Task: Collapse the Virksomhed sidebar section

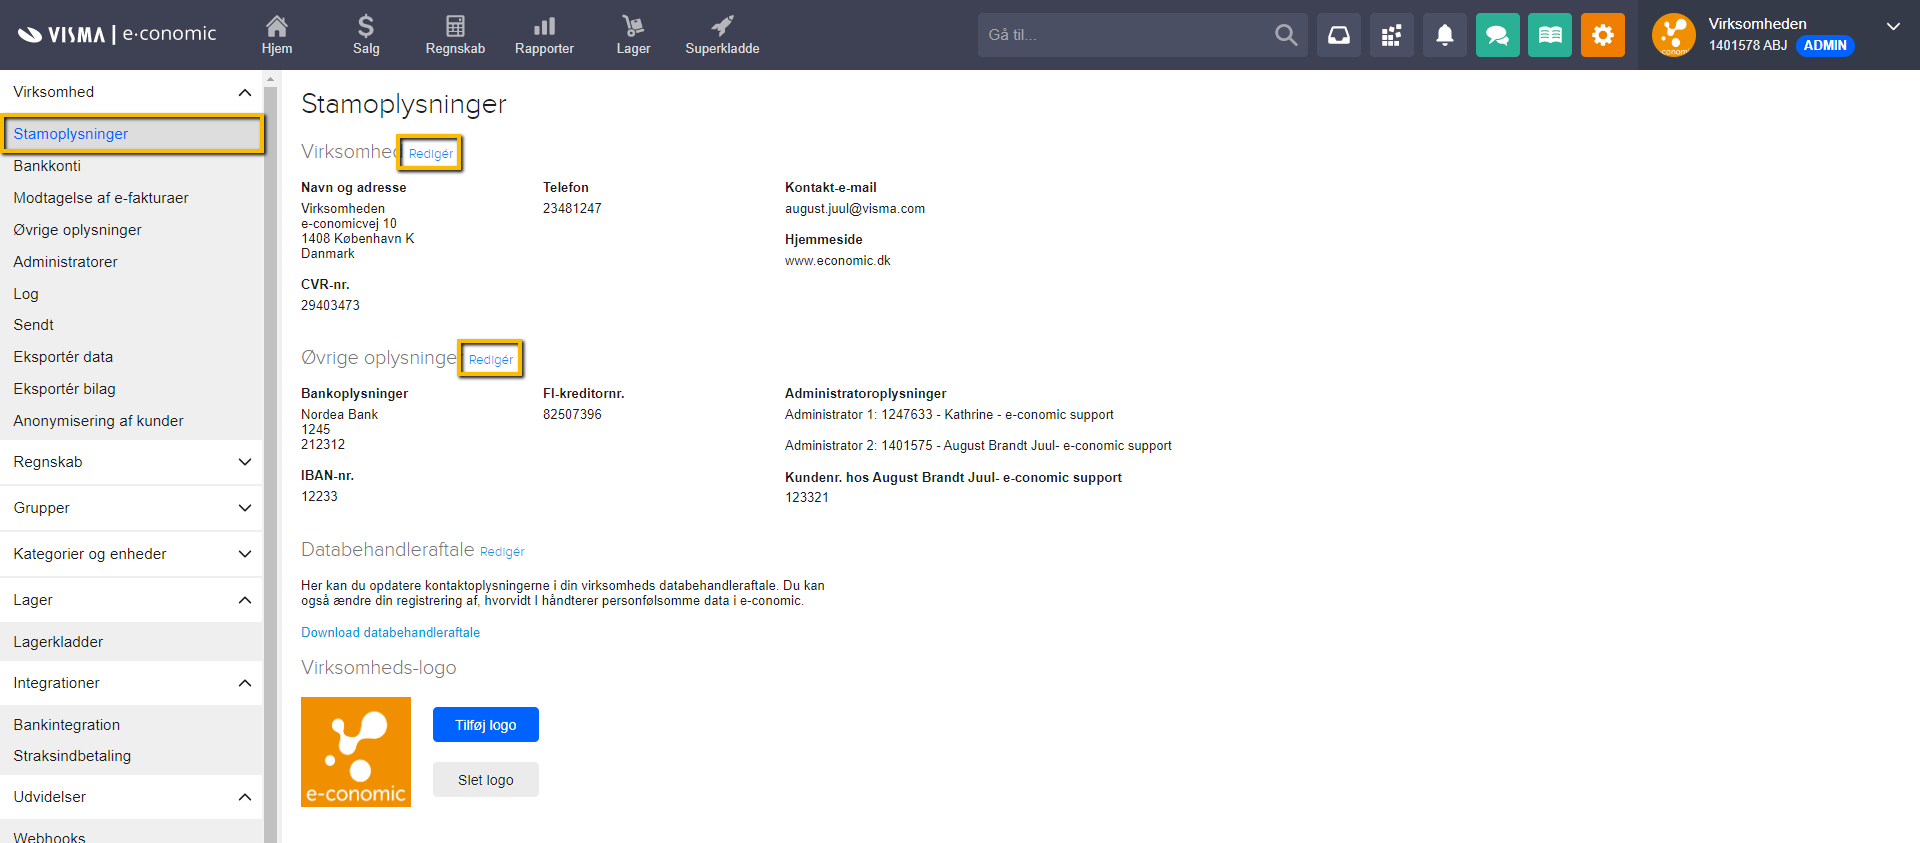Action: point(244,92)
